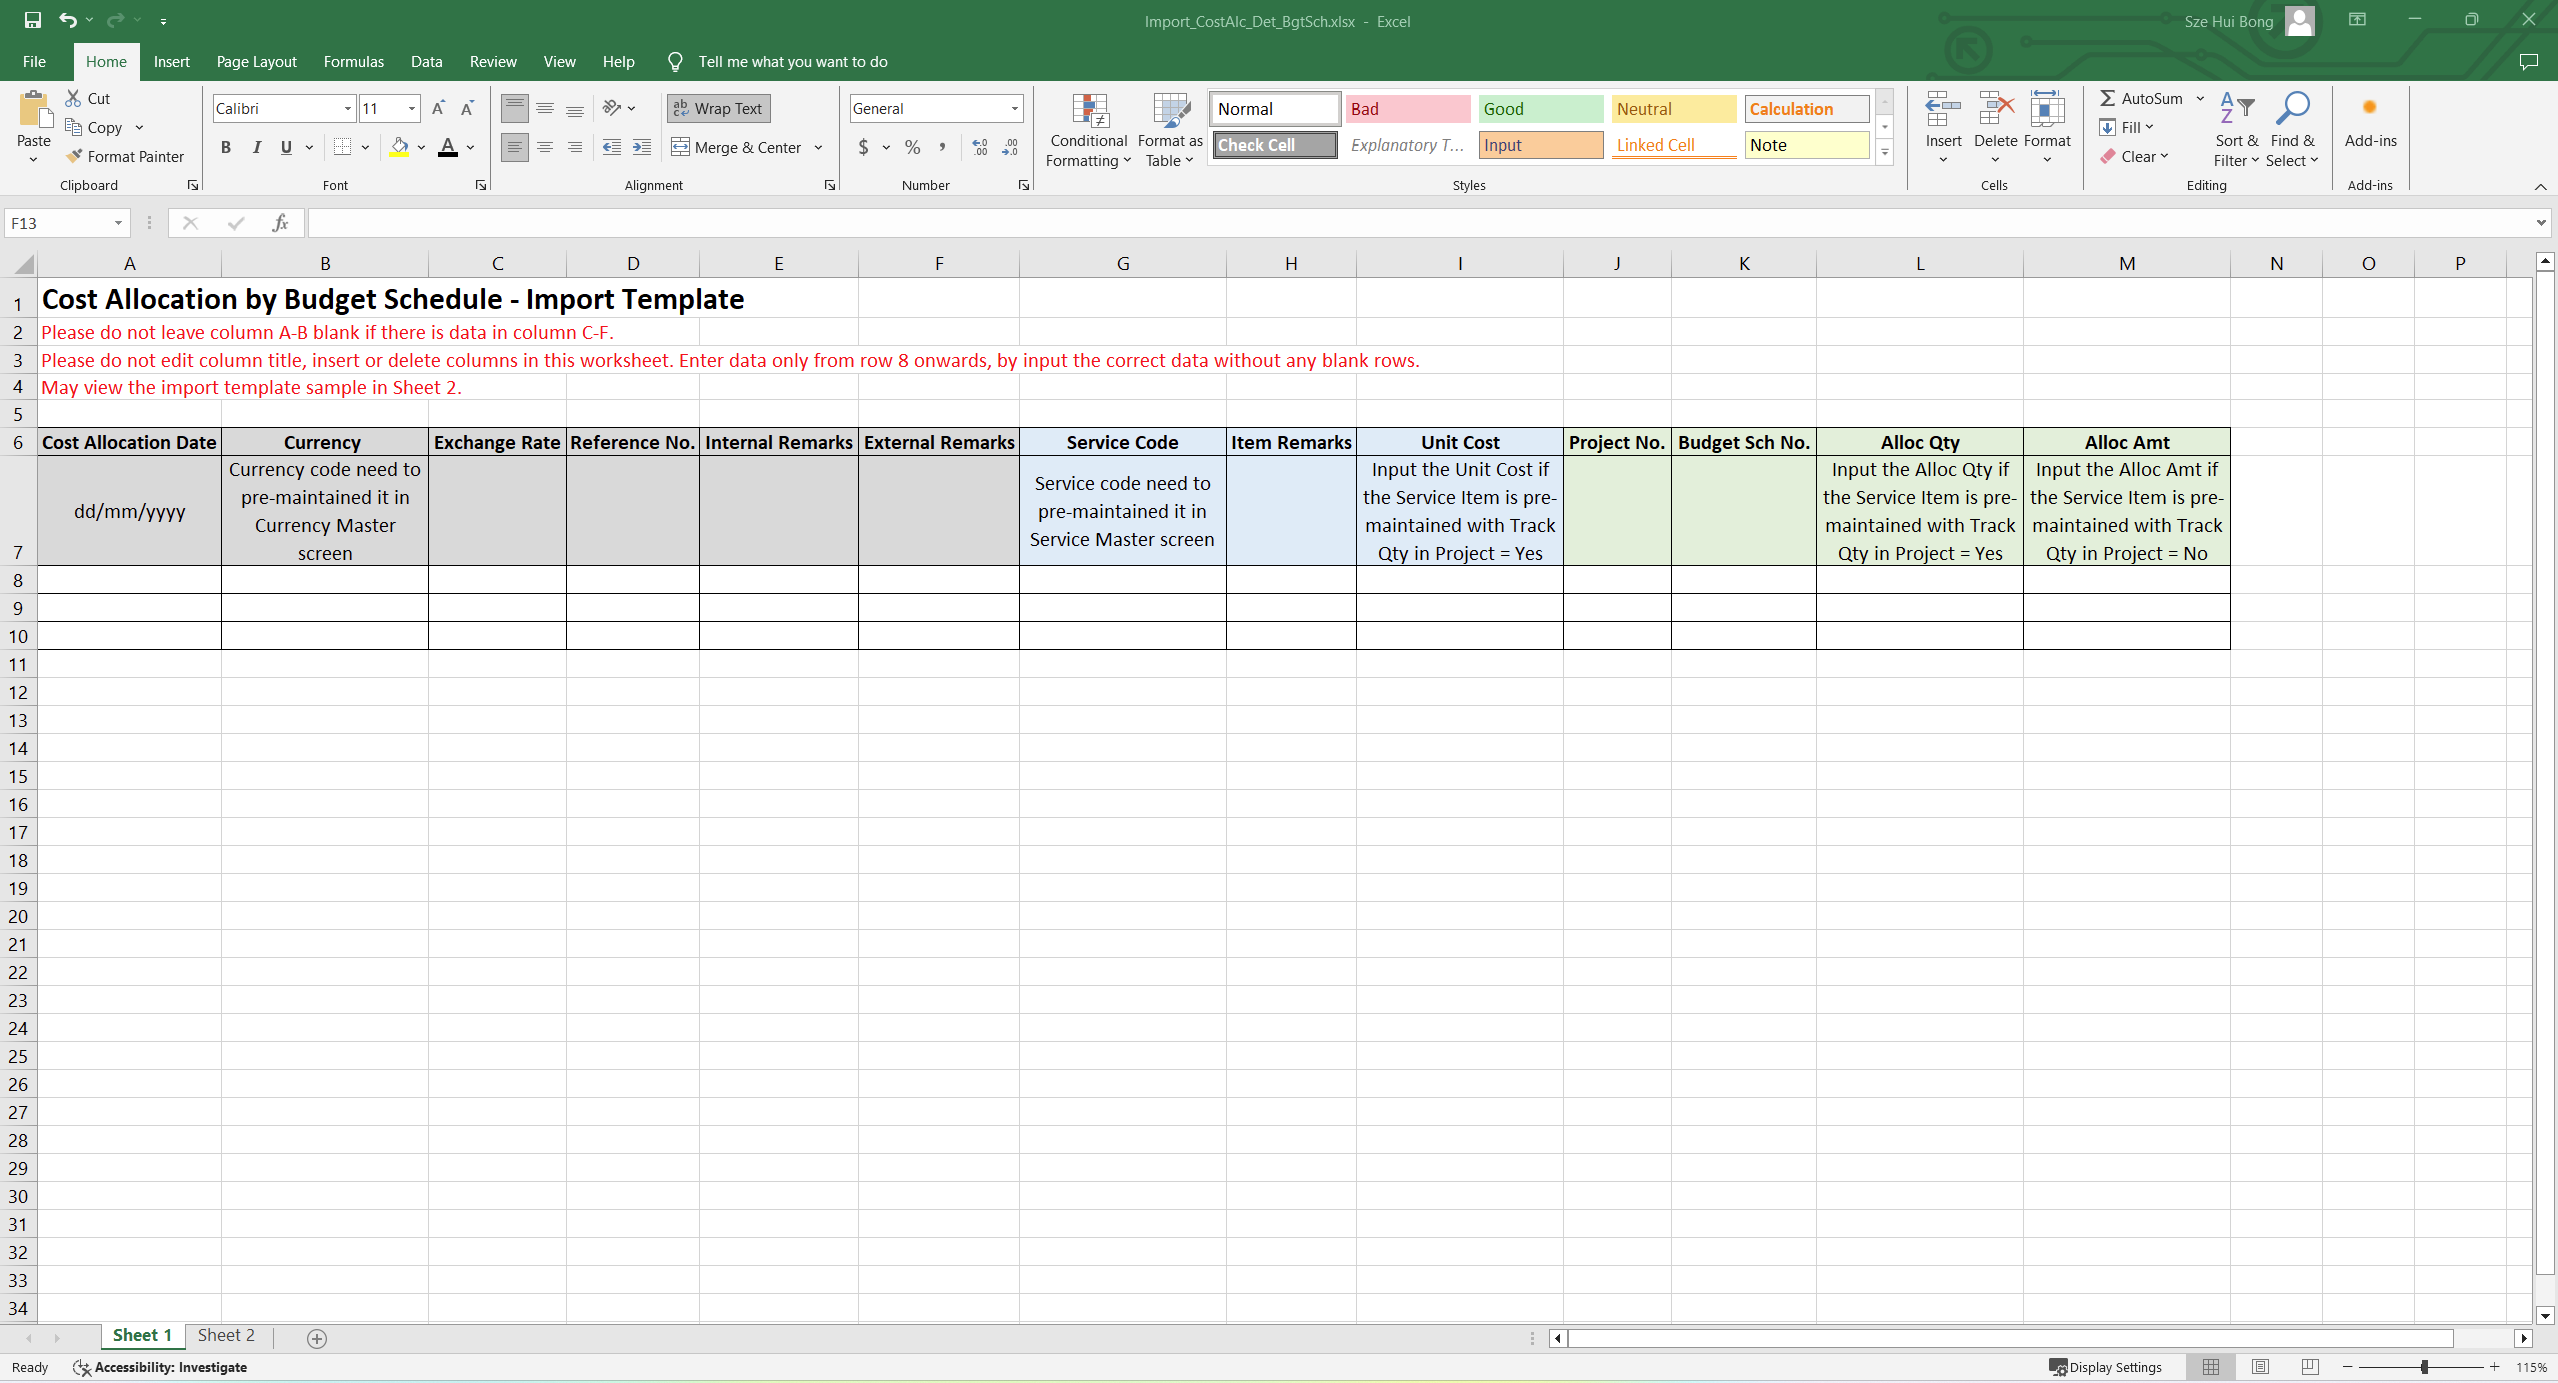Screen dimensions: 2558x1383
Task: Toggle Bold formatting
Action: click(x=226, y=147)
